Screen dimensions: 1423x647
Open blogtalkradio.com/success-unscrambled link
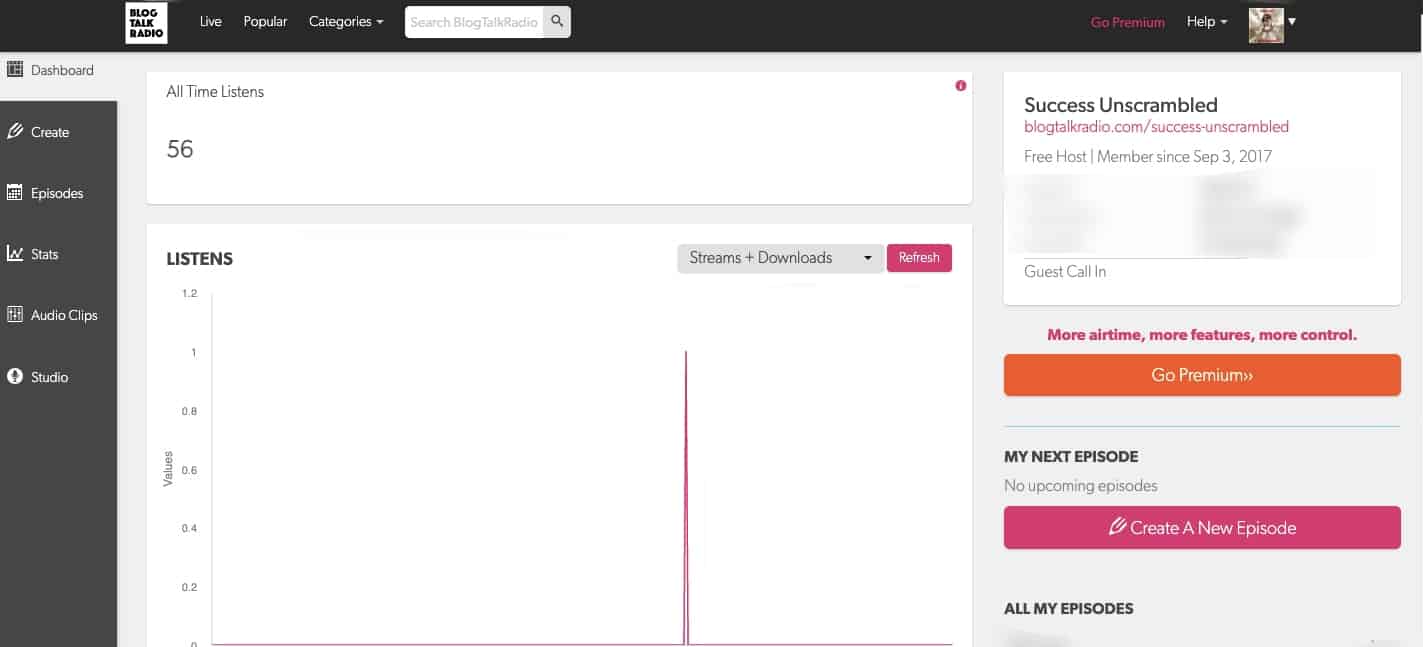click(1156, 127)
